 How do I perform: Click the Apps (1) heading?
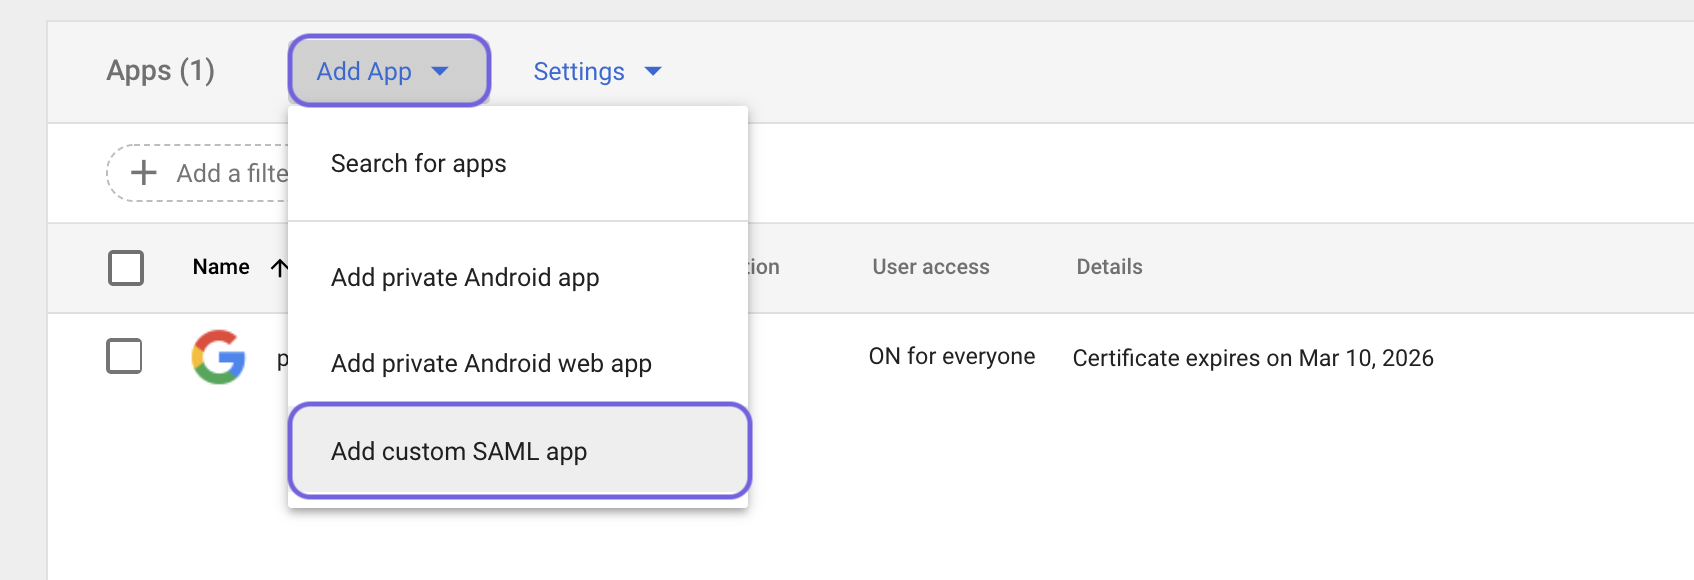point(160,71)
